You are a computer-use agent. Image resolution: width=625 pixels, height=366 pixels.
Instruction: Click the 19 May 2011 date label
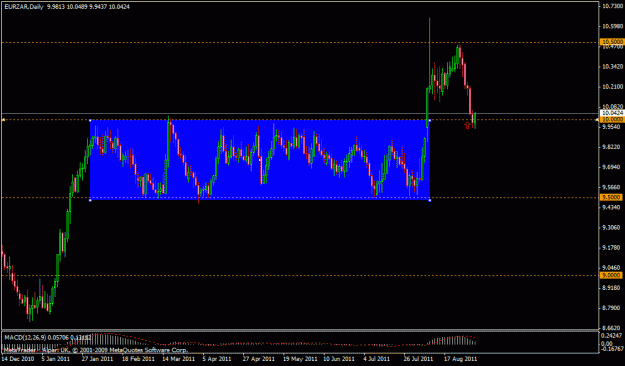tap(300, 359)
